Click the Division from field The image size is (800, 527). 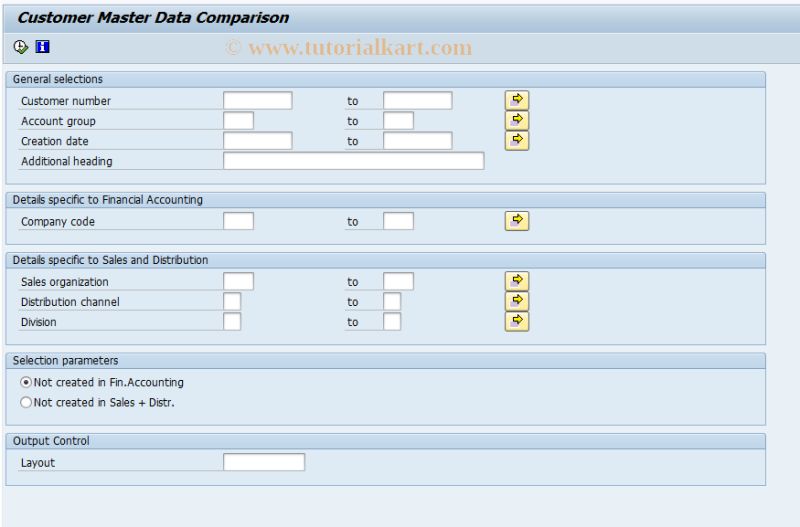pos(232,322)
